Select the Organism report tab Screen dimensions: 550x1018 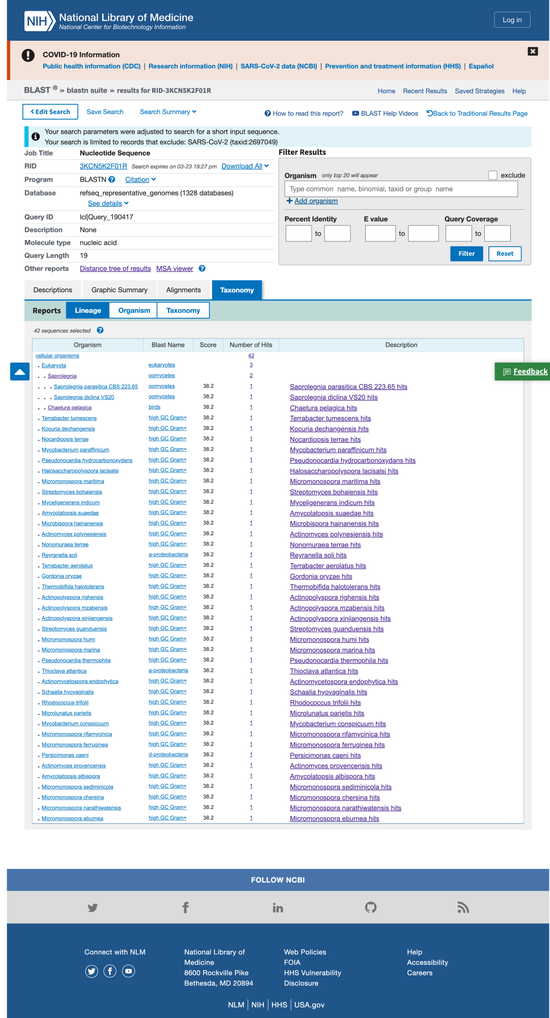click(x=134, y=310)
